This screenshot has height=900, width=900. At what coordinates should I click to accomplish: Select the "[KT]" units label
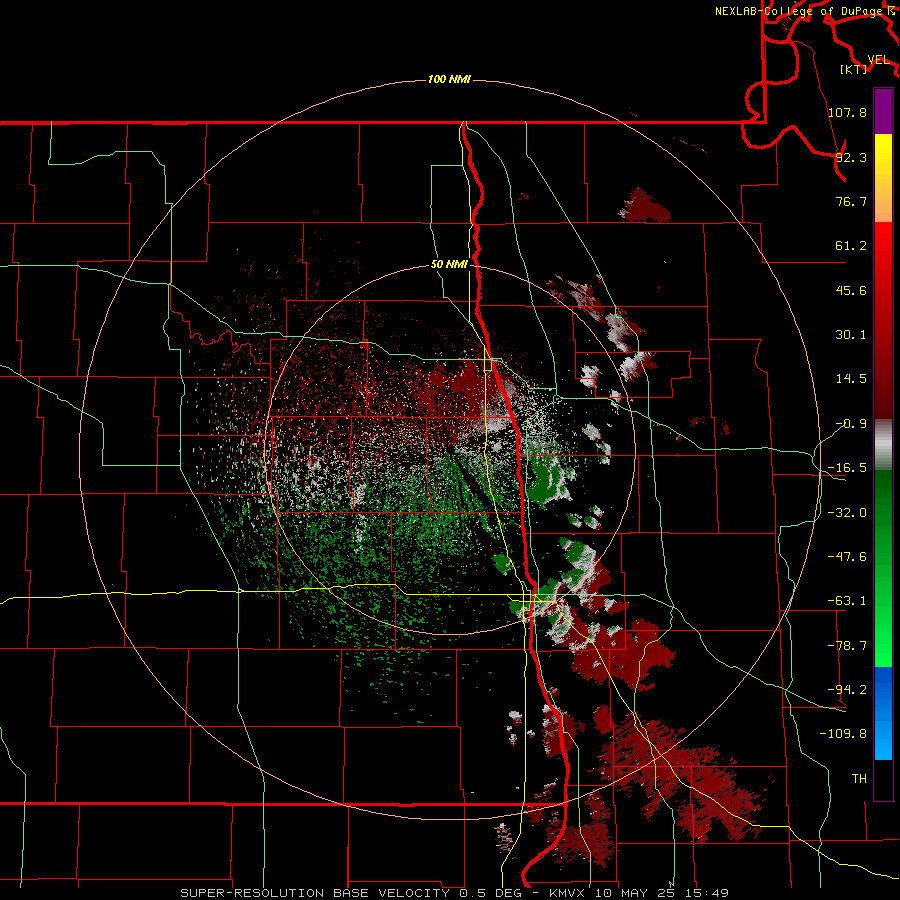854,69
